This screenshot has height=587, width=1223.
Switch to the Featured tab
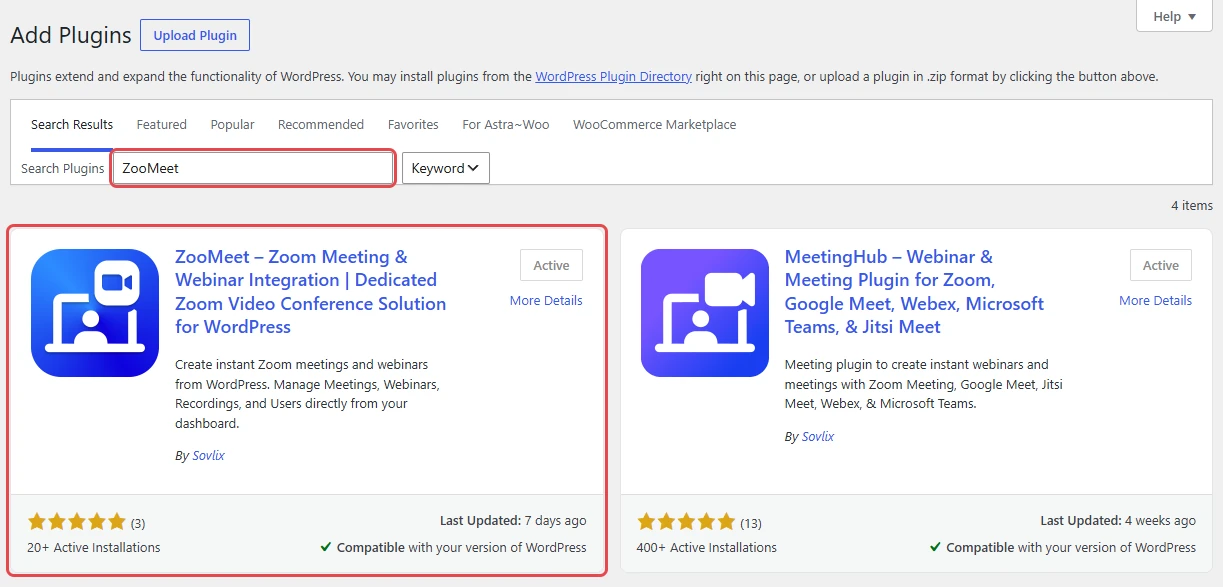(162, 125)
